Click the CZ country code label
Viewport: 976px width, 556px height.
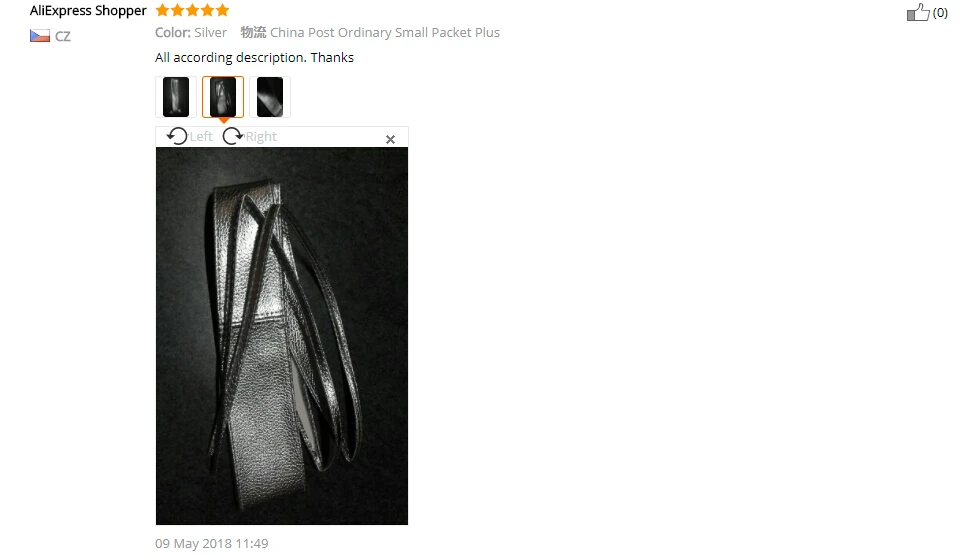(63, 36)
